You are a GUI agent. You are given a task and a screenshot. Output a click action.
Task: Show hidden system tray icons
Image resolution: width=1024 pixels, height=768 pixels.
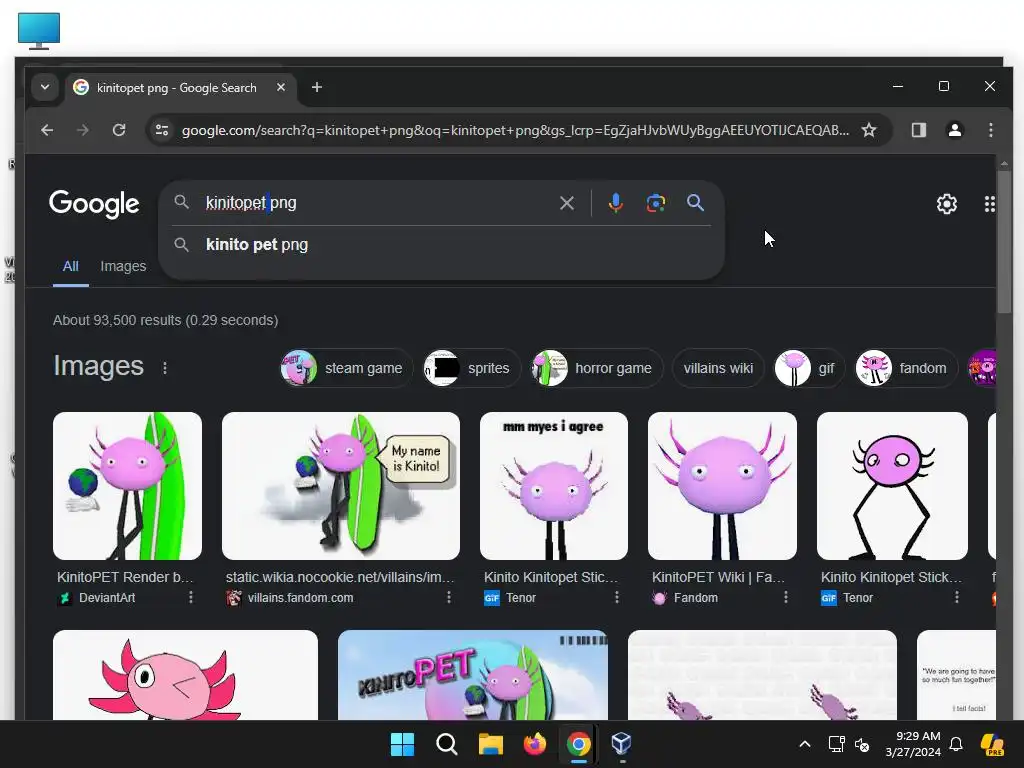coord(805,744)
